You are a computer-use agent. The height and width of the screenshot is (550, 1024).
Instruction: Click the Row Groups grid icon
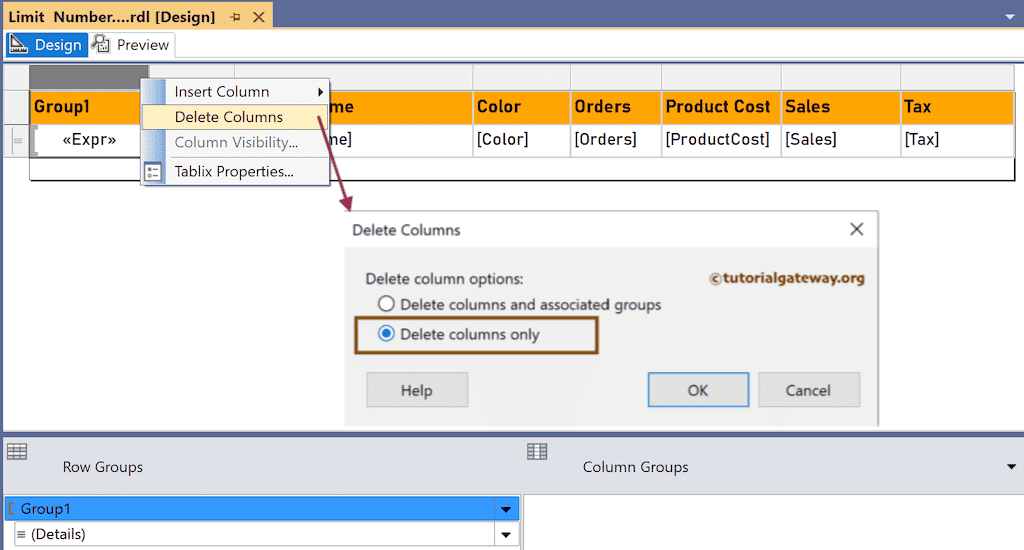point(17,451)
